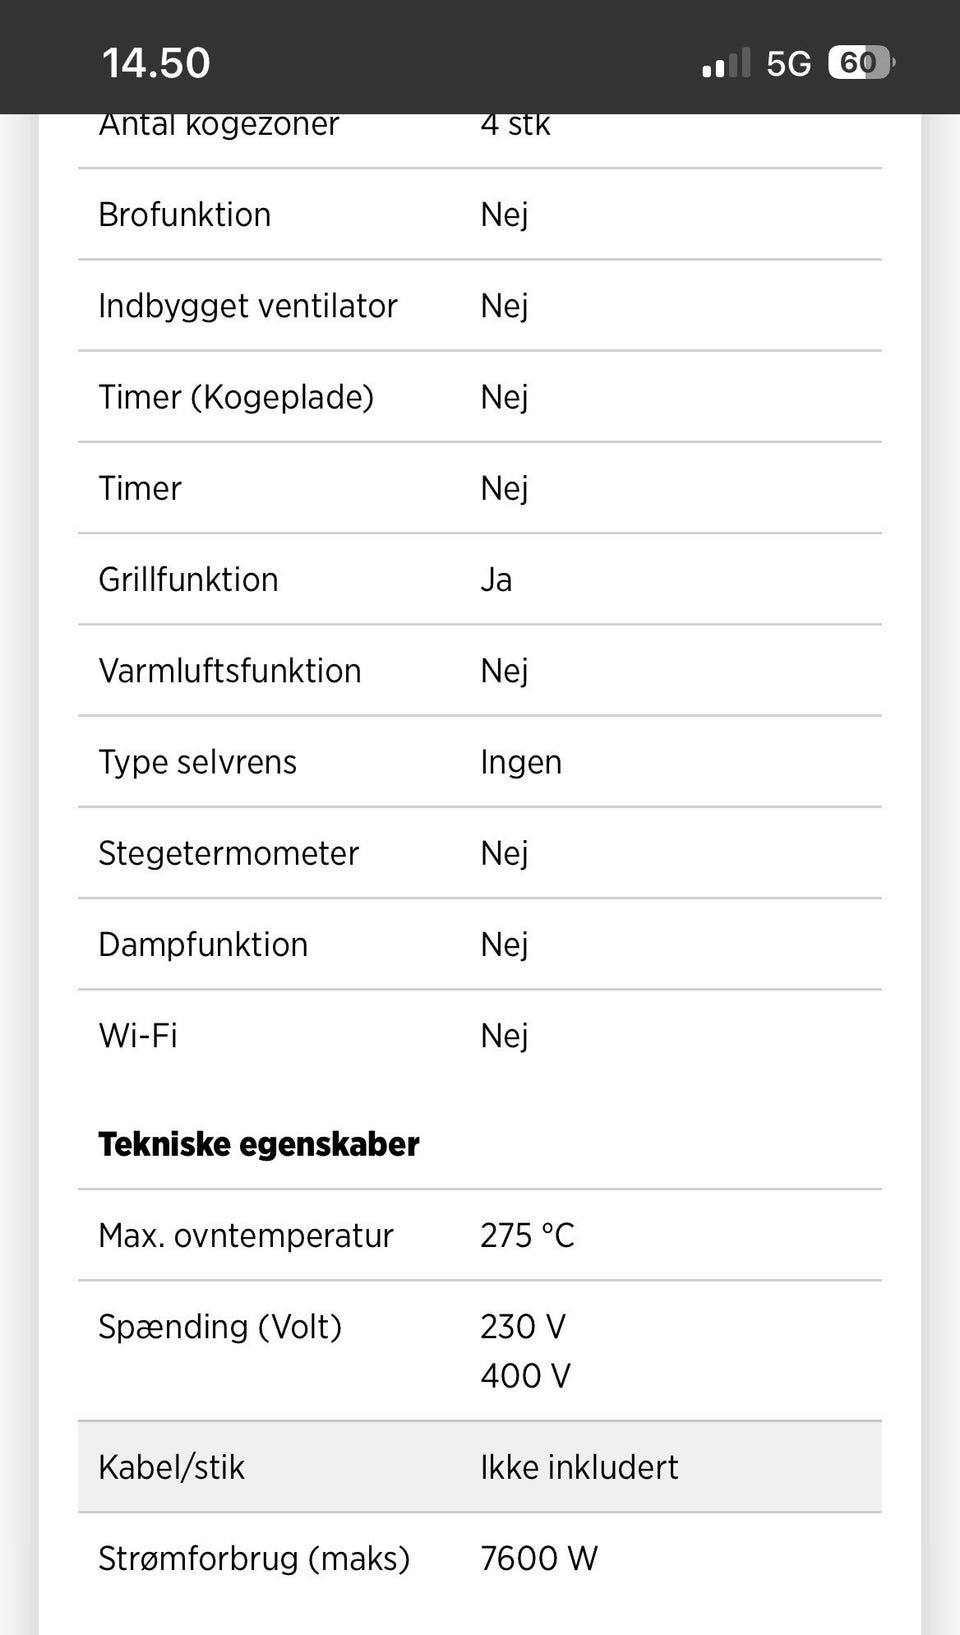The width and height of the screenshot is (960, 1635).
Task: Select the "7600 W" power consumption value
Action: (539, 1558)
